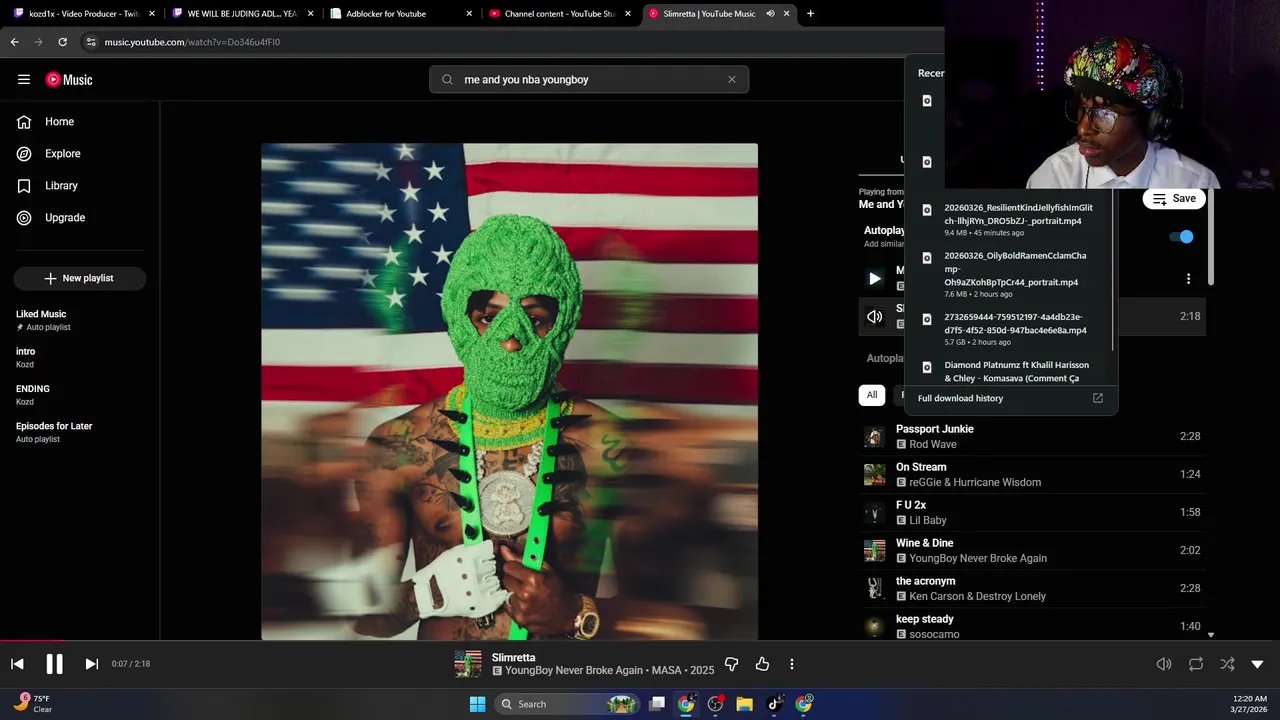Click the song progress bar
This screenshot has width=1280, height=720.
(x=640, y=641)
